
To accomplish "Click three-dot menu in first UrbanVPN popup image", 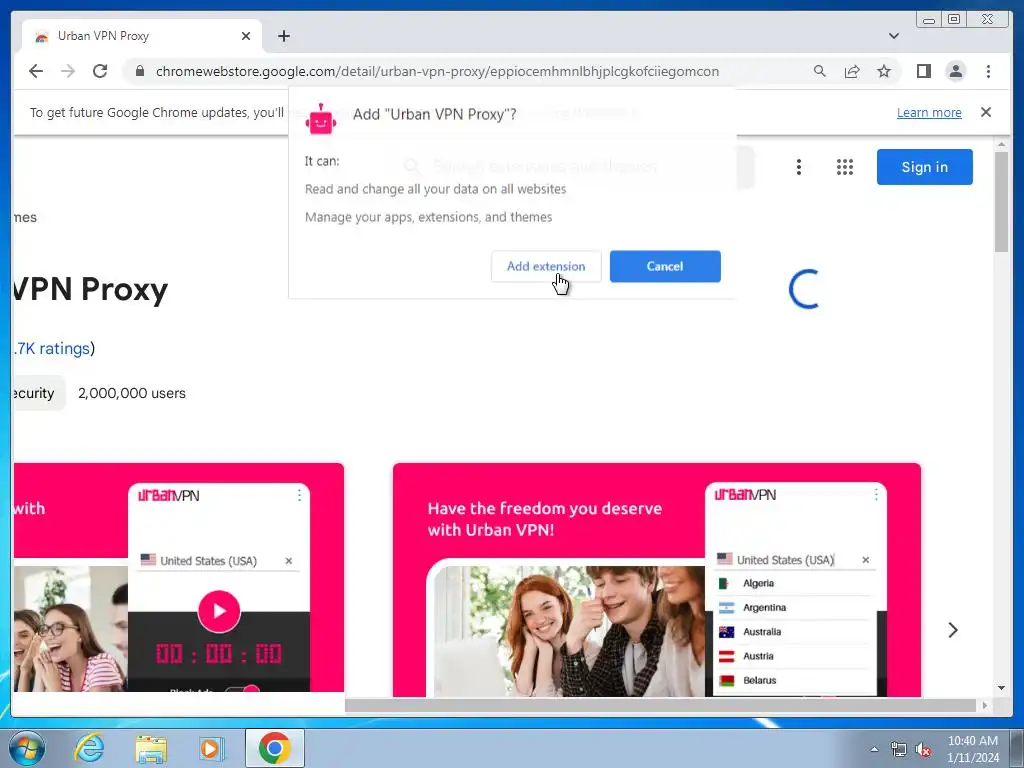I will coord(299,495).
